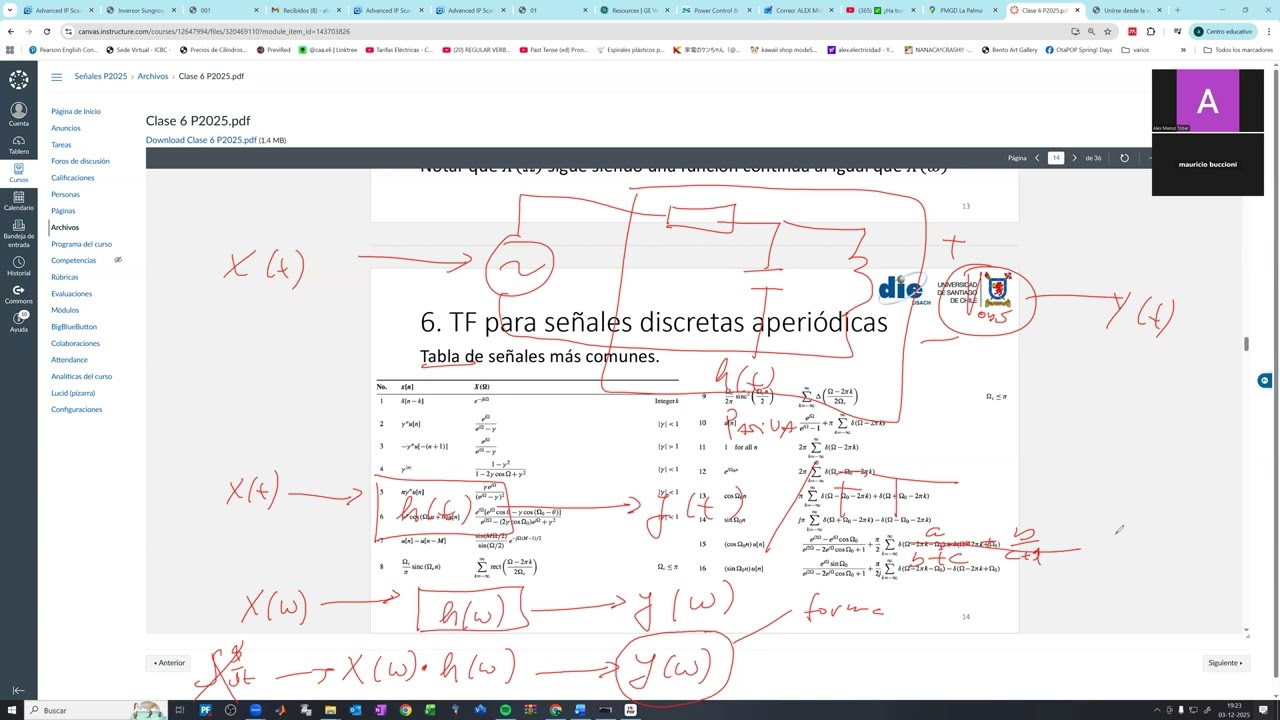Image resolution: width=1280 pixels, height=720 pixels.
Task: Open Windows Task View
Action: click(180, 710)
